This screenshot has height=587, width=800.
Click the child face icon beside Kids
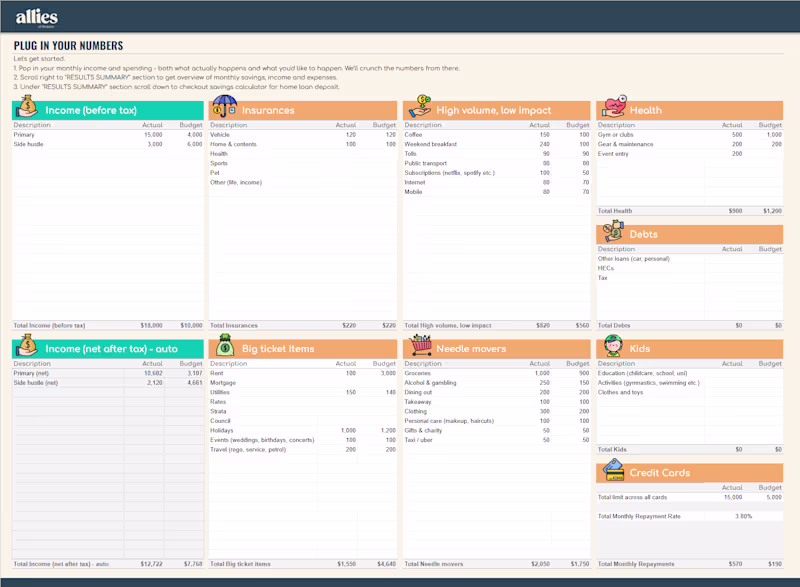613,345
